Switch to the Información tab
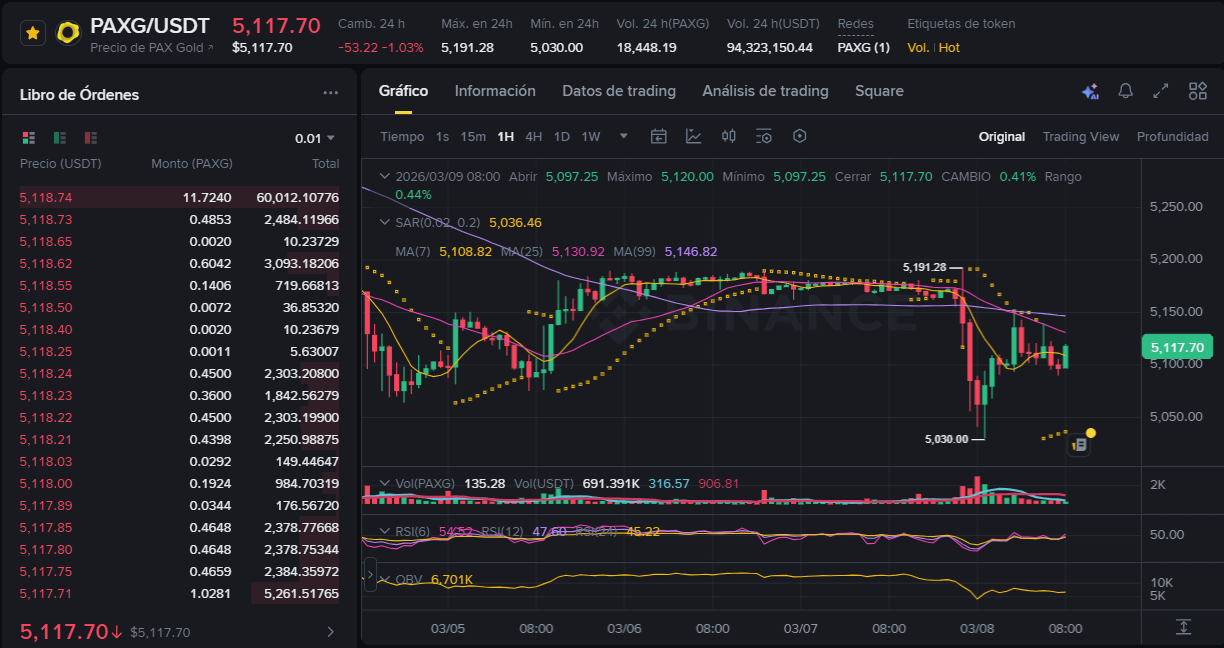The image size is (1224, 648). [495, 91]
